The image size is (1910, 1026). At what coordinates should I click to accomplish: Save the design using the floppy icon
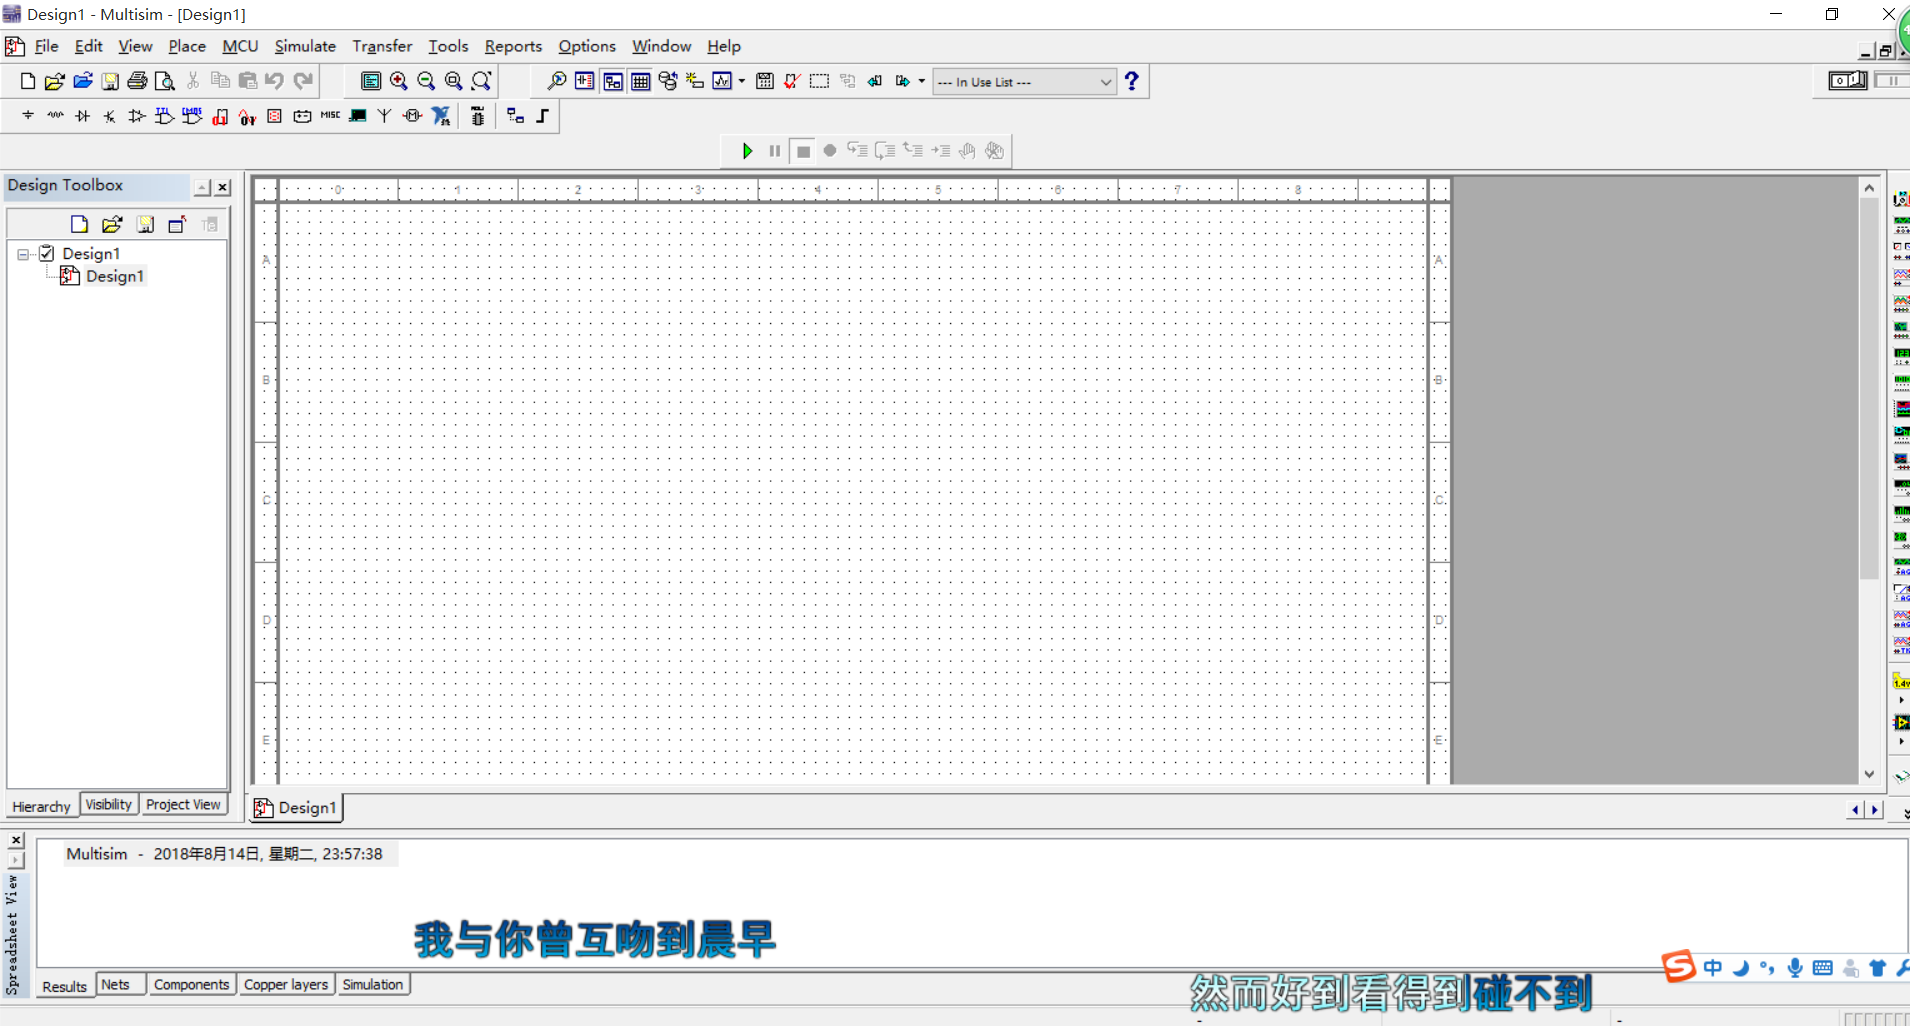click(x=110, y=81)
